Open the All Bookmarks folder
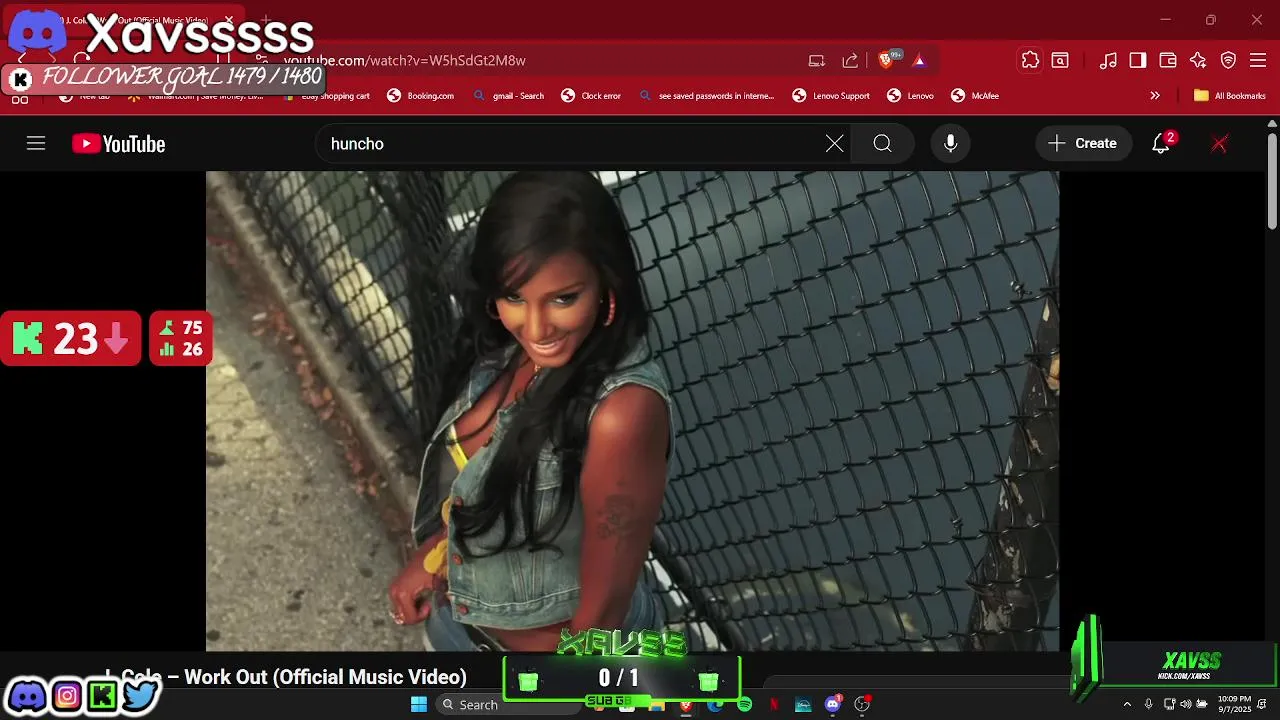Viewport: 1280px width, 720px height. (x=1230, y=96)
